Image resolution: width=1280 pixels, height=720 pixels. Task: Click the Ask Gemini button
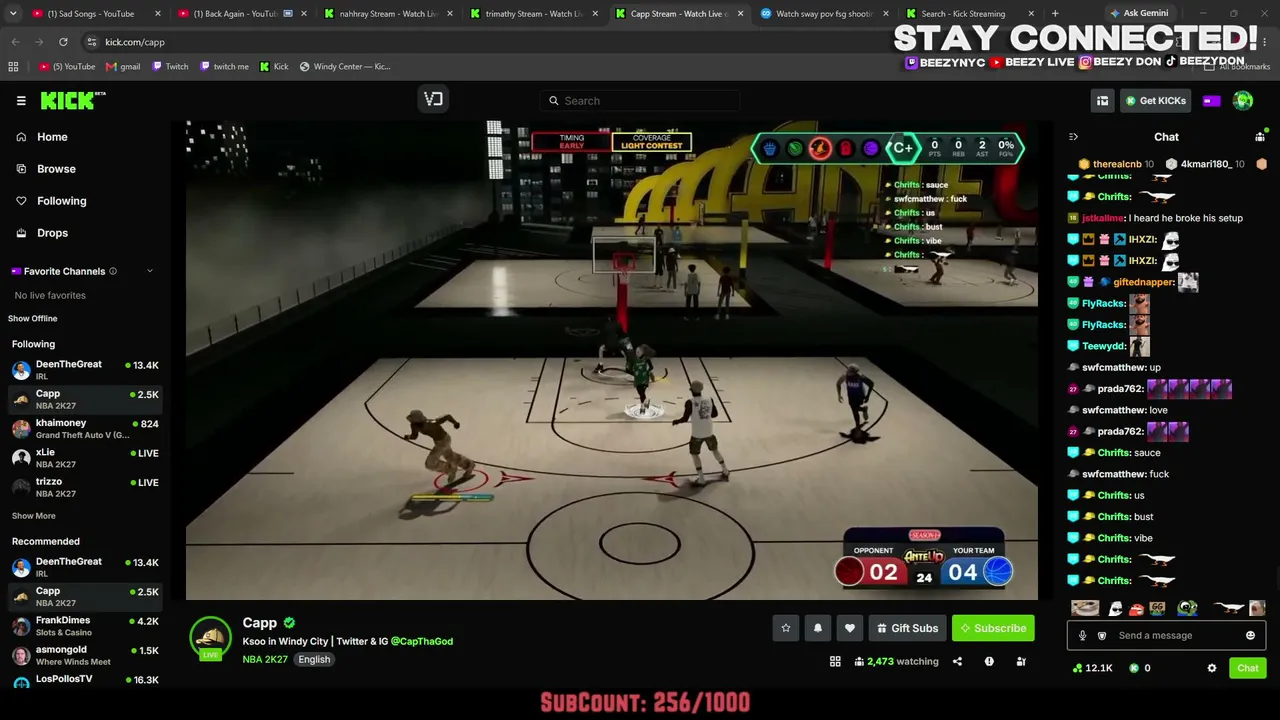(x=1138, y=13)
